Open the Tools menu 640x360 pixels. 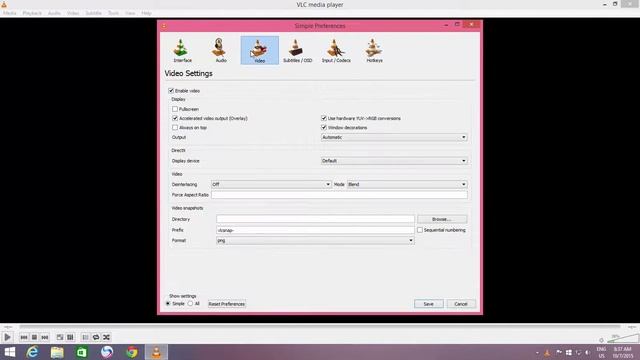[113, 13]
